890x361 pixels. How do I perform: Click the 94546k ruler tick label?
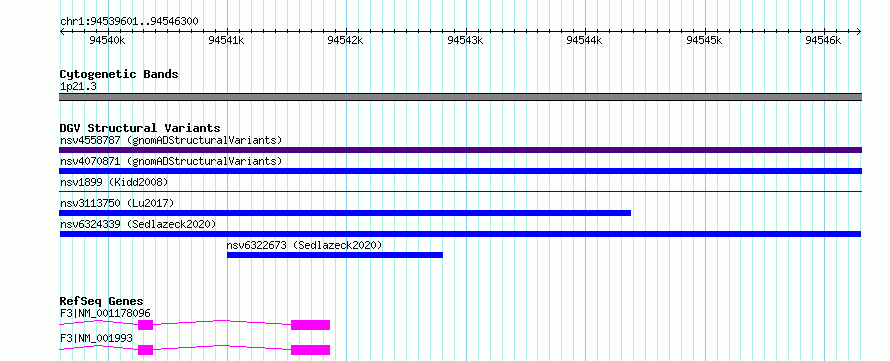pos(824,40)
